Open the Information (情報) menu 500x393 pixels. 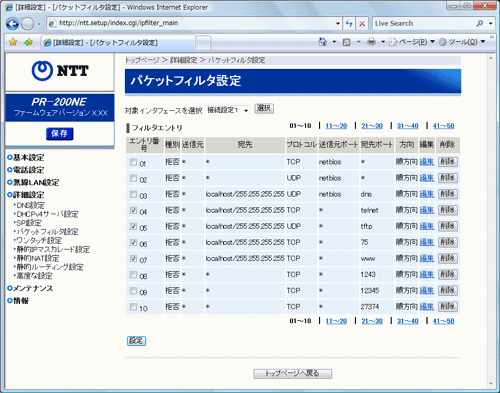[x=21, y=301]
